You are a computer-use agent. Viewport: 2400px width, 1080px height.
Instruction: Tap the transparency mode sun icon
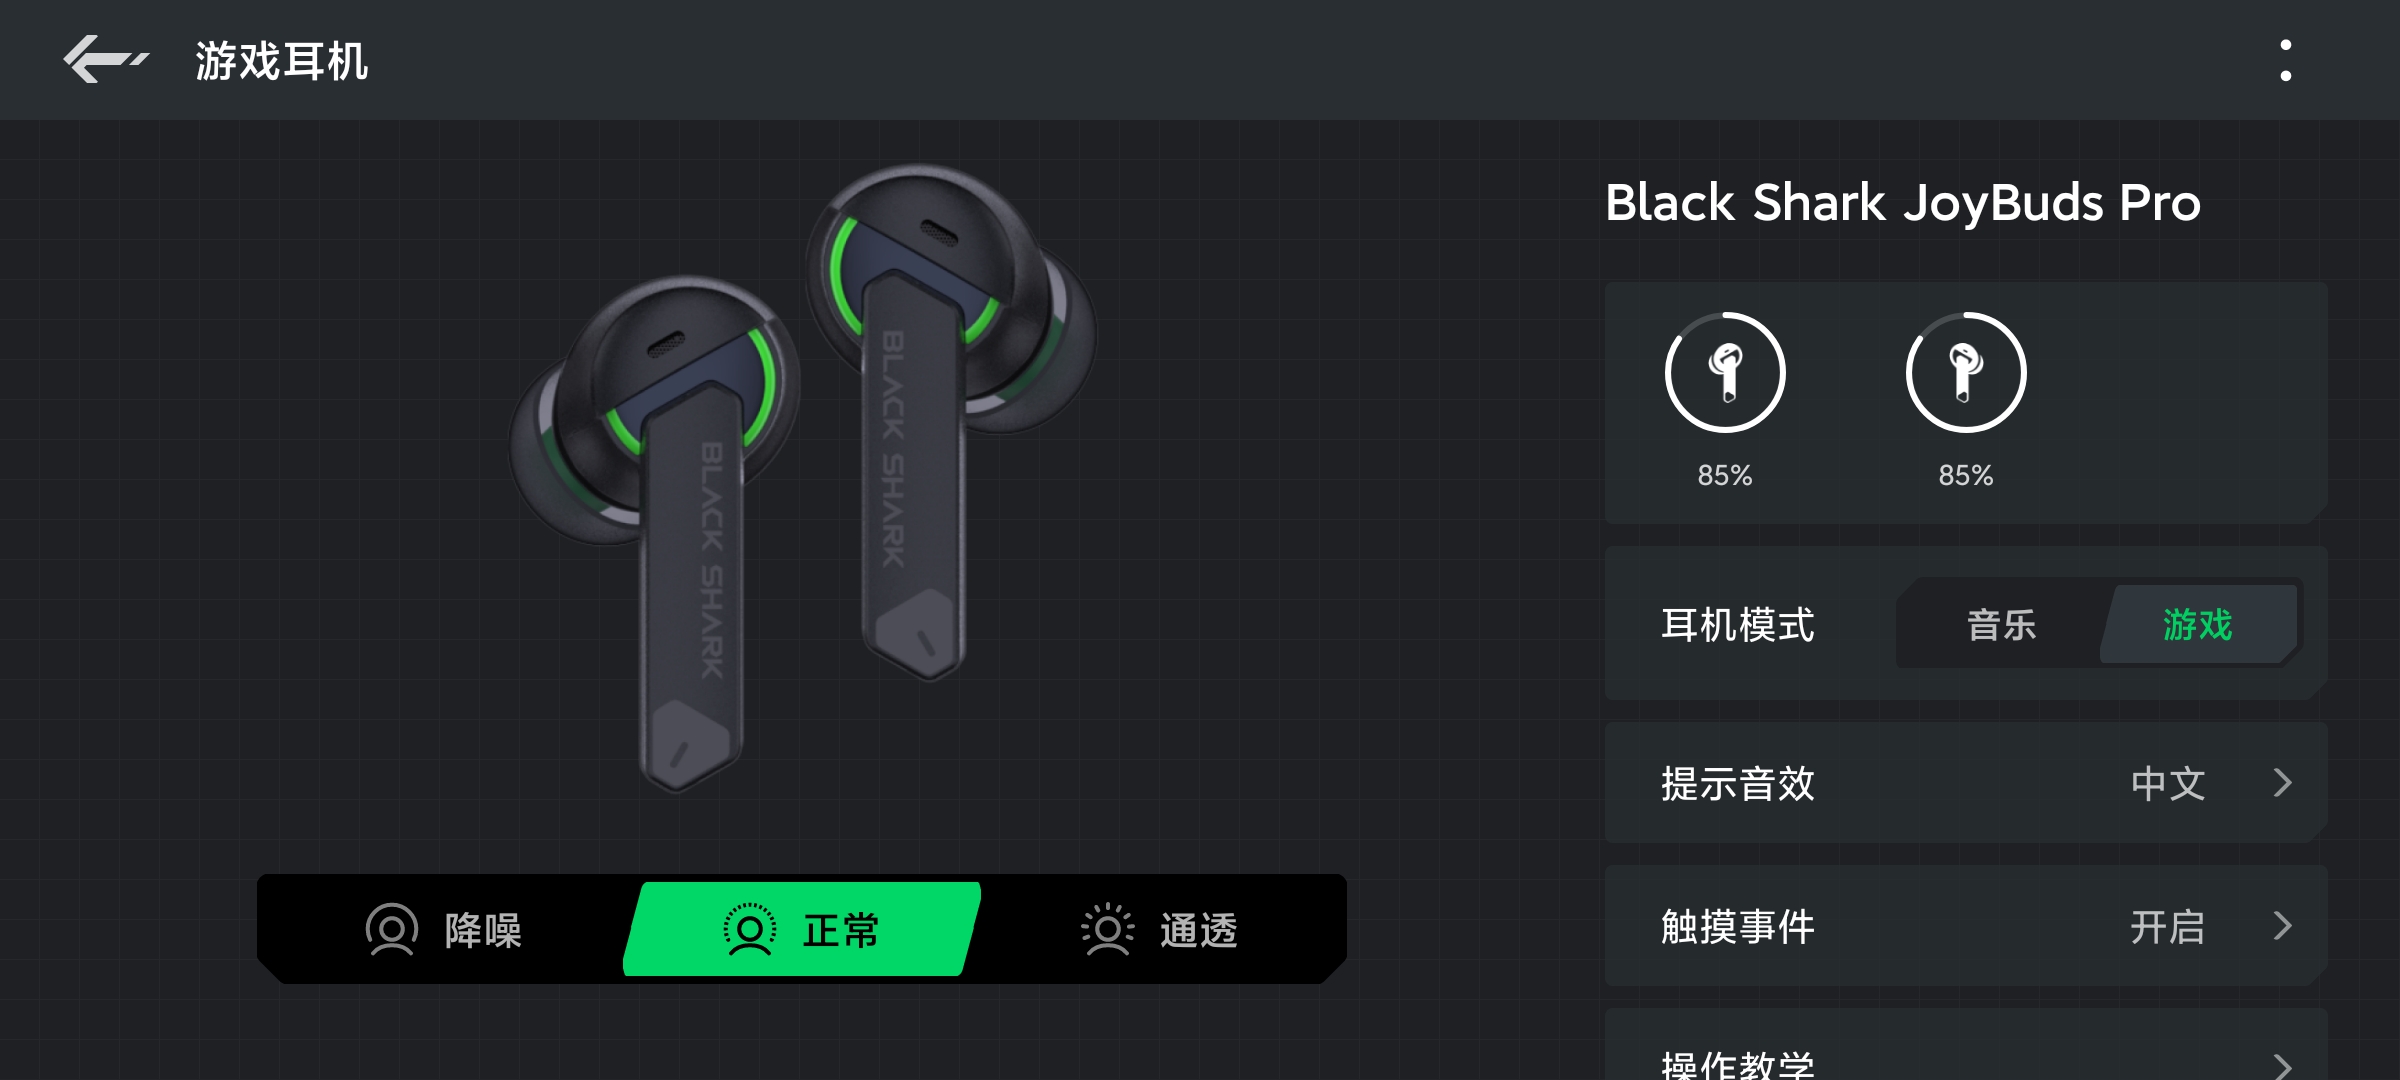point(1107,930)
